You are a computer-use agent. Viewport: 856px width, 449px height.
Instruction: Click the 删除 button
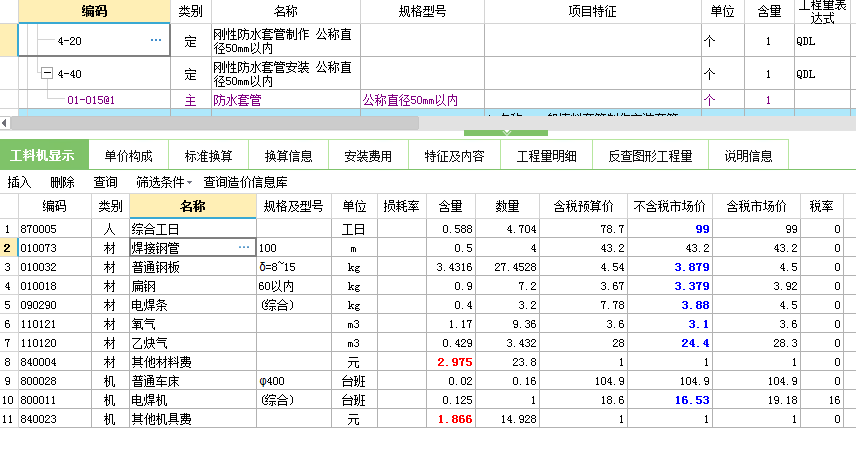coord(62,182)
